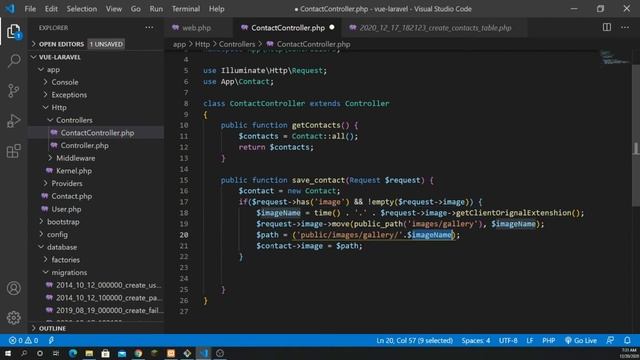640x360 pixels.
Task: Open notifications bell in status bar
Action: point(627,340)
